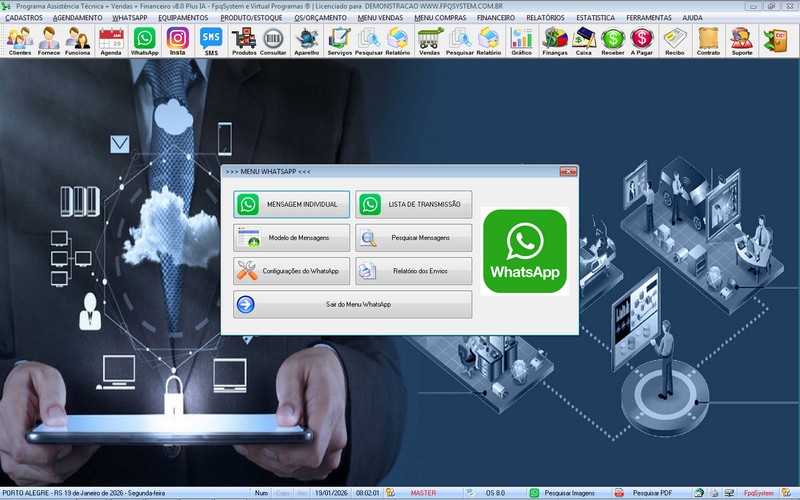Image resolution: width=800 pixels, height=500 pixels.
Task: Click the exit door icon in toolbar
Action: click(776, 41)
